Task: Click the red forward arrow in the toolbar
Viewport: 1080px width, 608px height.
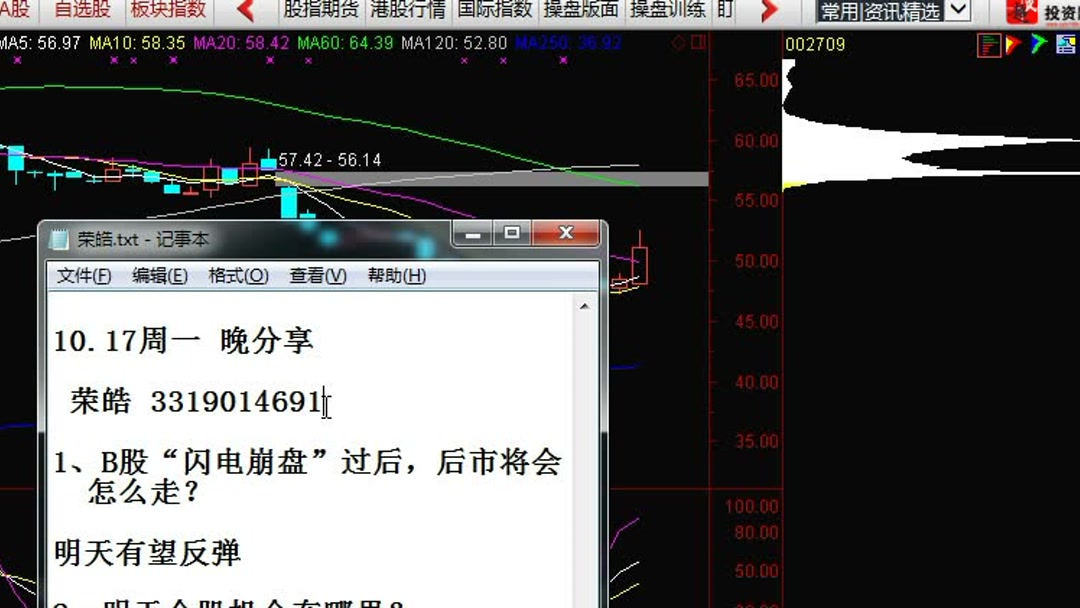Action: pos(768,12)
